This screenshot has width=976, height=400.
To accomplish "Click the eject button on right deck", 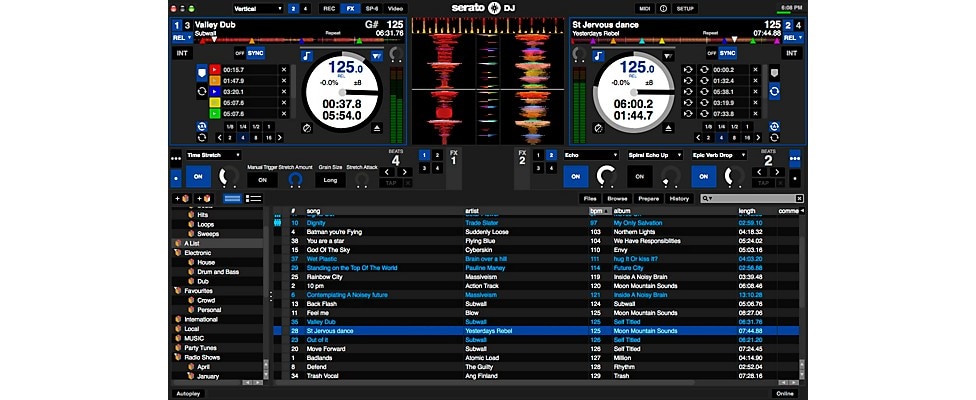I will click(668, 128).
